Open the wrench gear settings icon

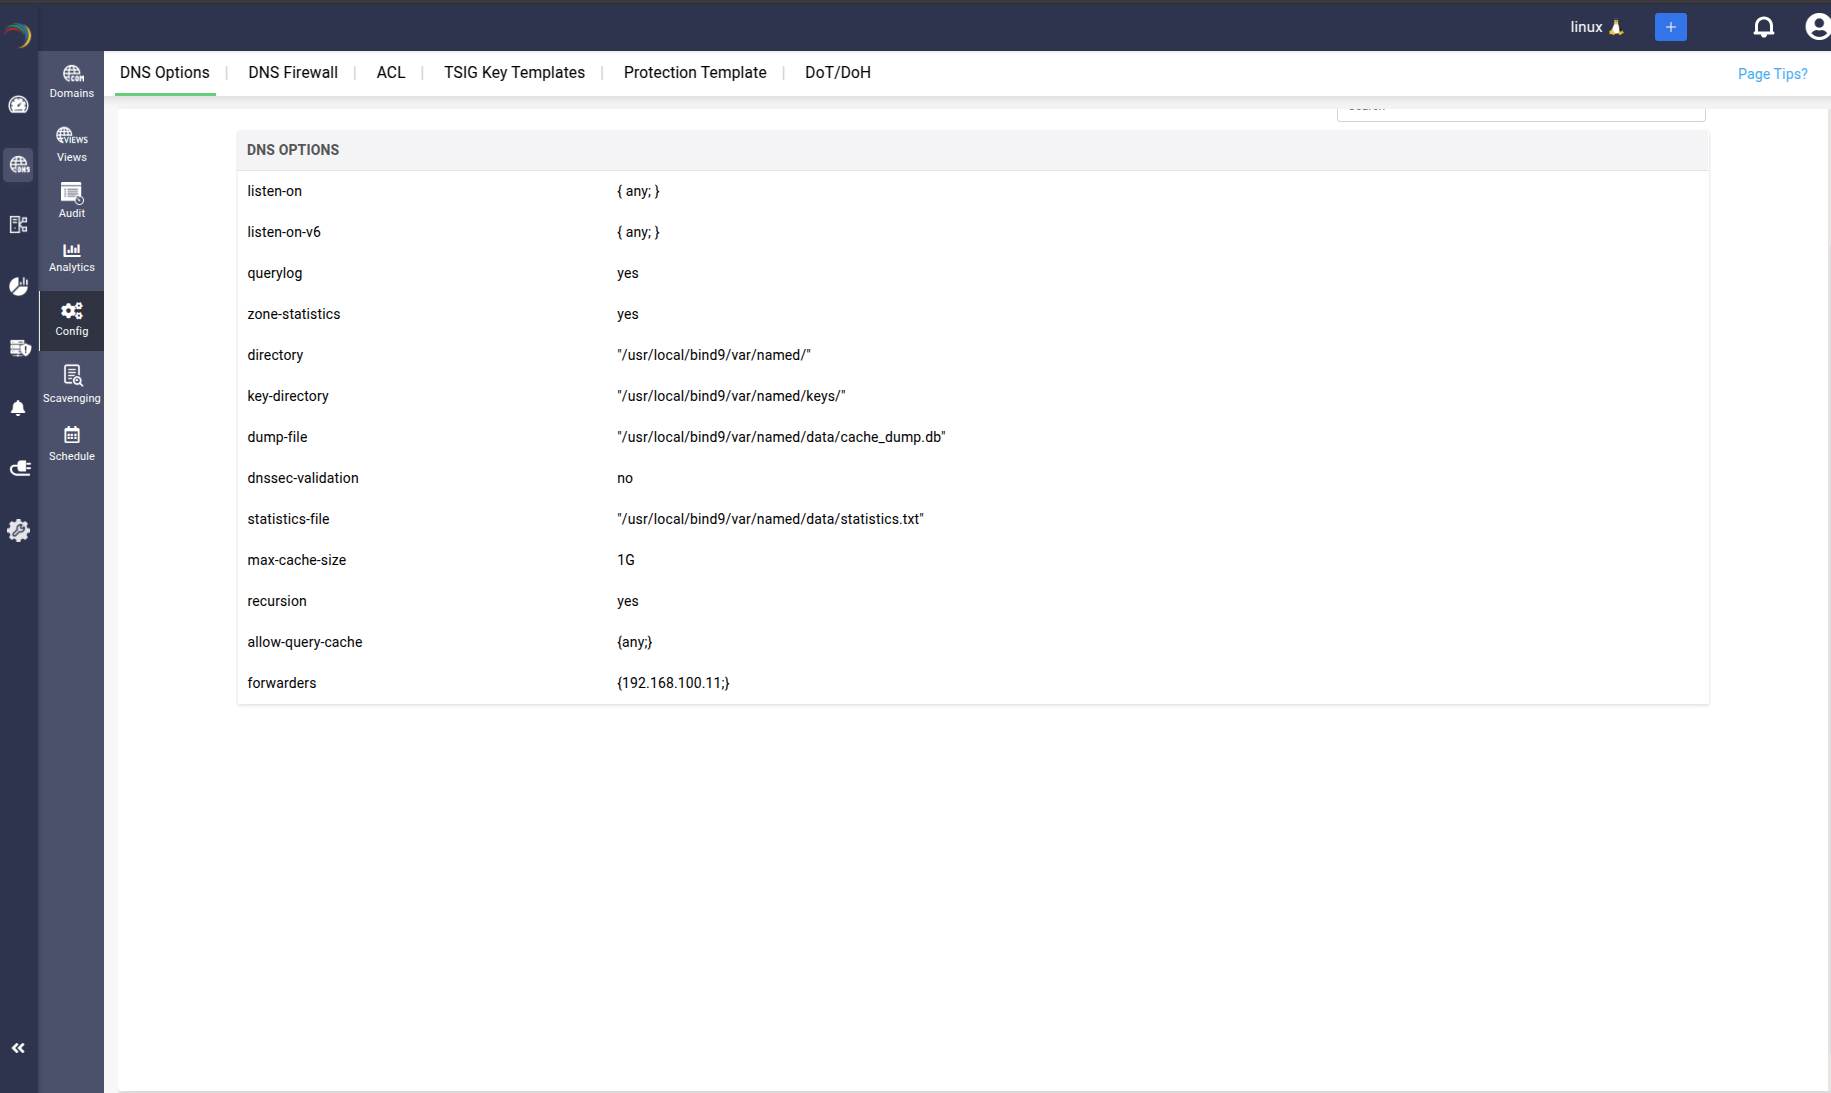(x=19, y=530)
